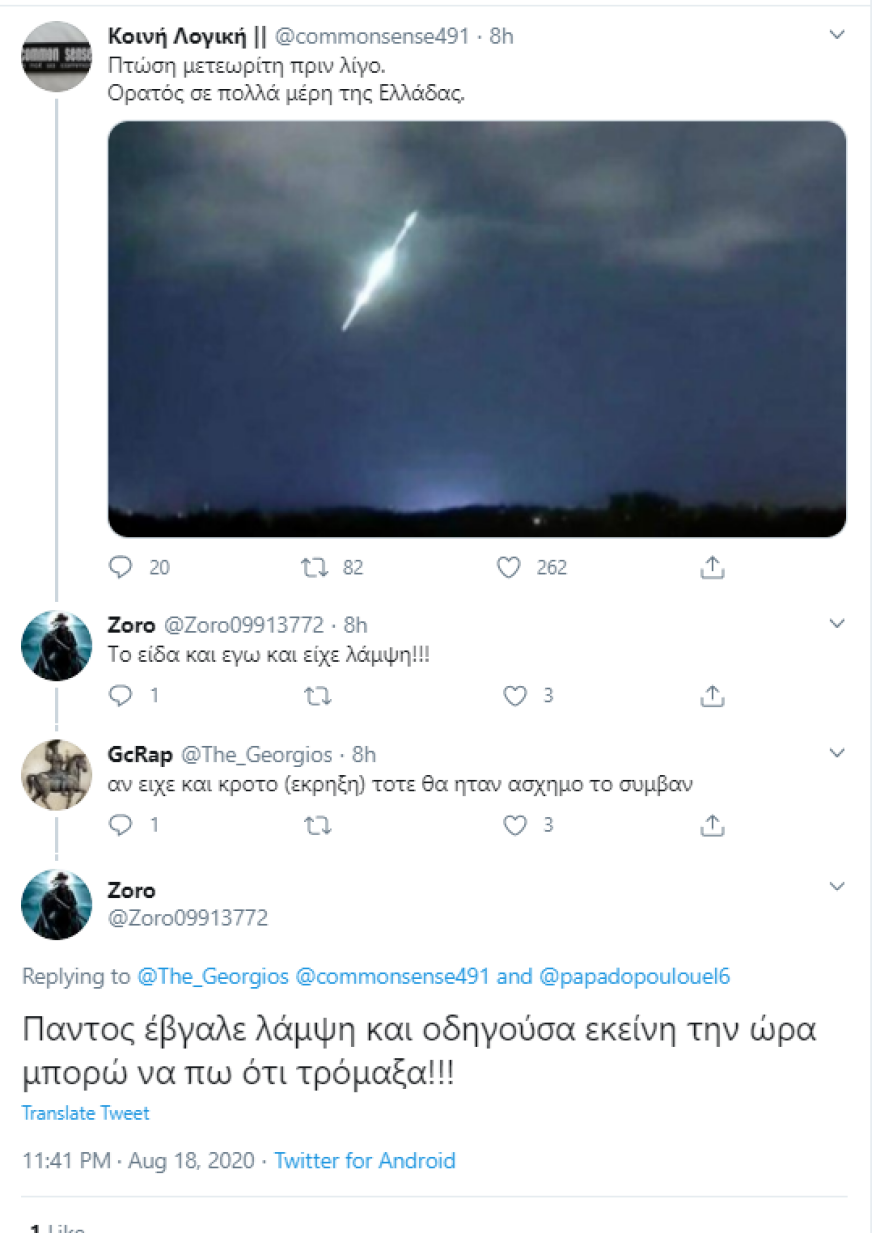The width and height of the screenshot is (880, 1233).
Task: Click the reply bubble icon on GcRap's tweet
Action: [x=121, y=826]
